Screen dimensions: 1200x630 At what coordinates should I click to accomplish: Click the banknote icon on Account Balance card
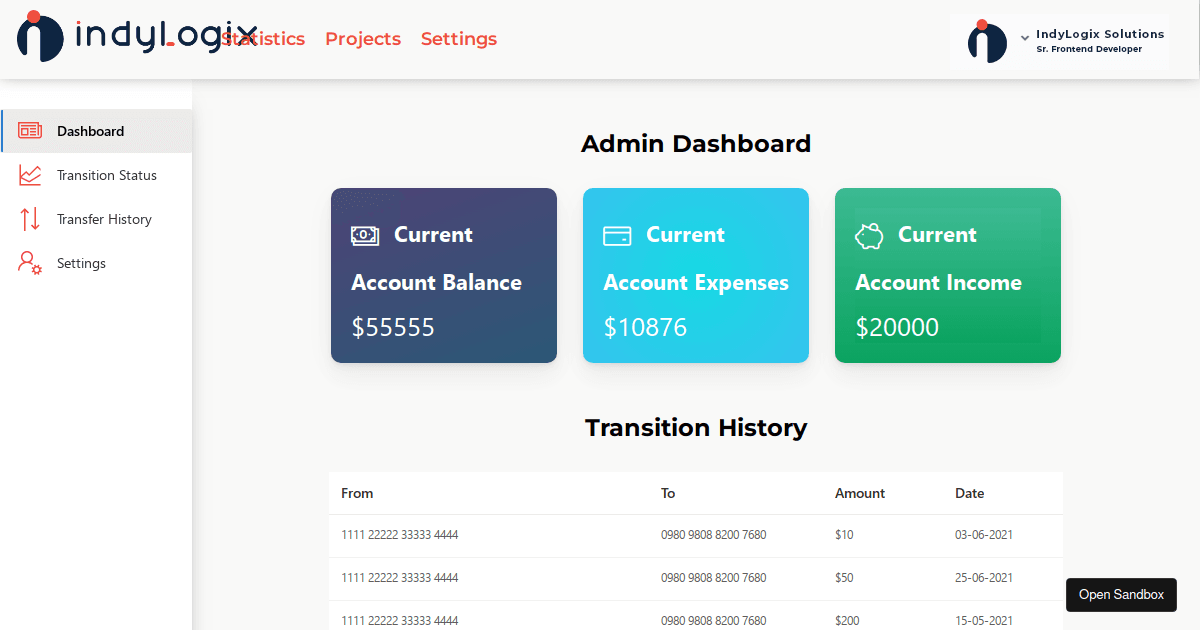tap(365, 235)
